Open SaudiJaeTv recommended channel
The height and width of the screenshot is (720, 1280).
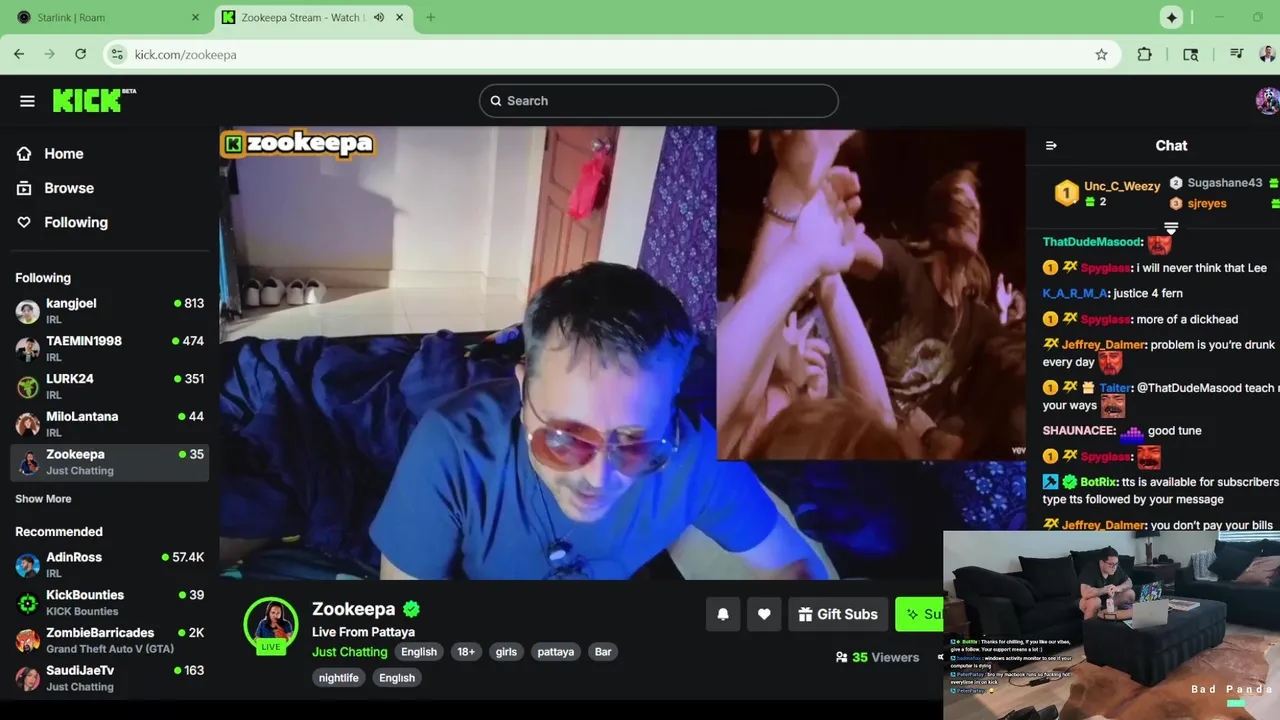click(110, 678)
